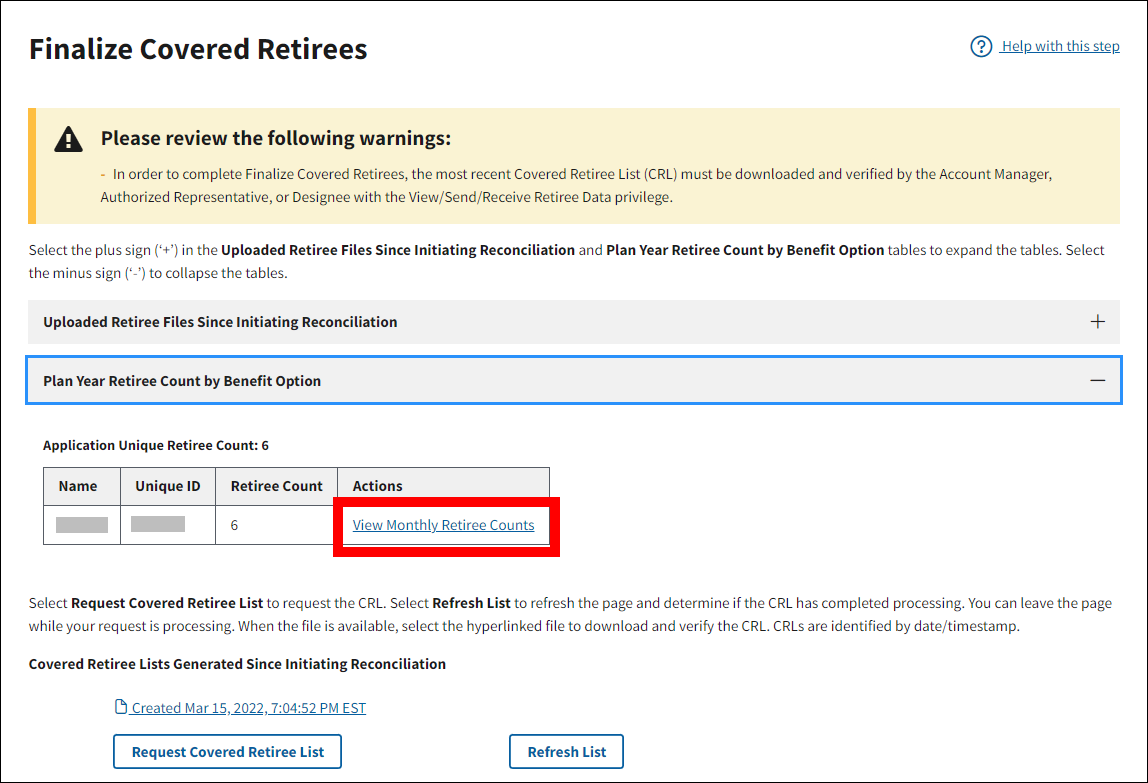Screen dimensions: 1148x783
Task: Click the 'Finalize Covered Retirees' page heading
Action: (198, 49)
